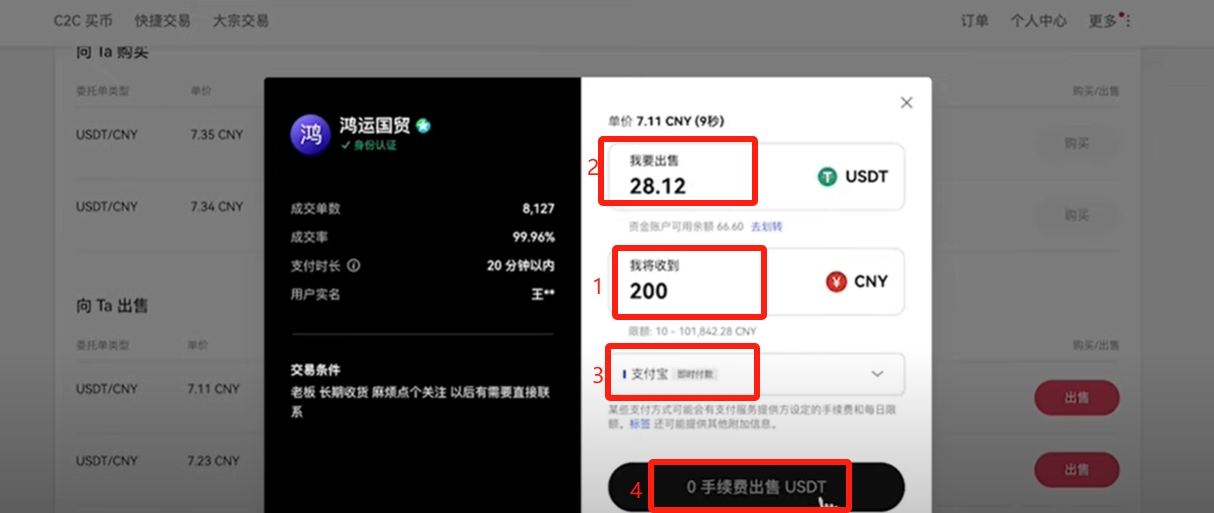Image resolution: width=1214 pixels, height=513 pixels.
Task: Click the 去划转 transfer link
Action: click(766, 227)
